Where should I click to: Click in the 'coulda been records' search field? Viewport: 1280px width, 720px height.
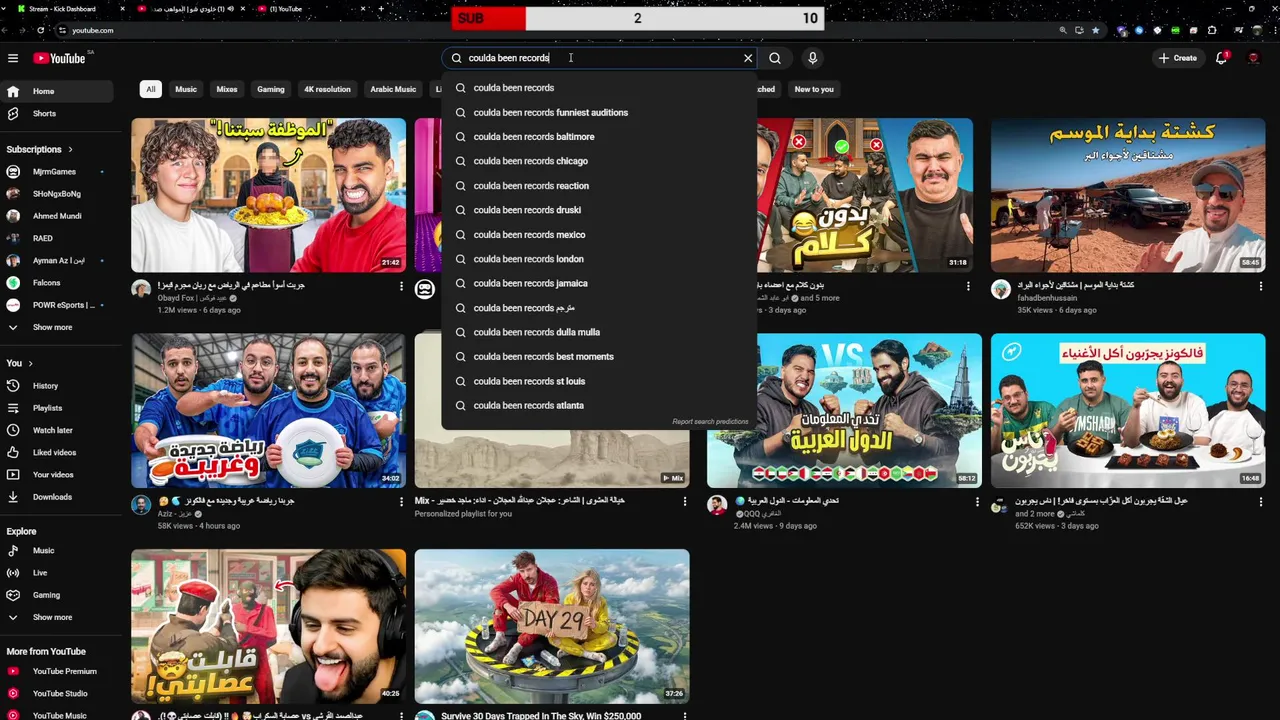coord(598,58)
